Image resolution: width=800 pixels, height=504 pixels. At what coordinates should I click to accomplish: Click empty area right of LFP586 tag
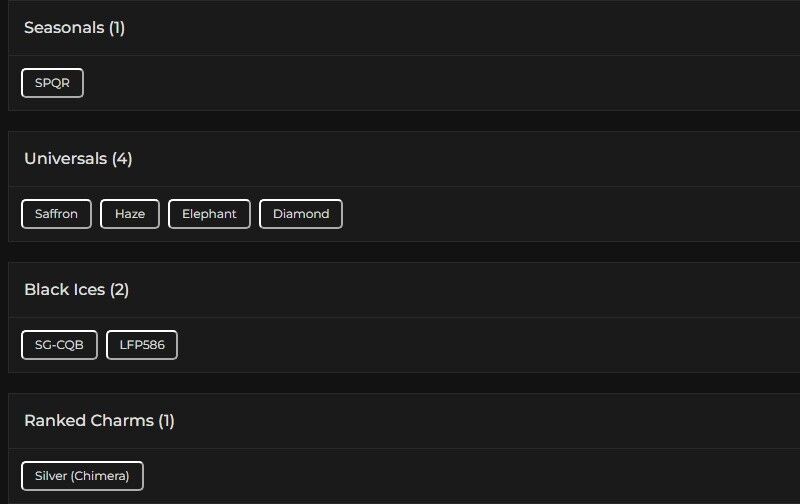(450, 345)
